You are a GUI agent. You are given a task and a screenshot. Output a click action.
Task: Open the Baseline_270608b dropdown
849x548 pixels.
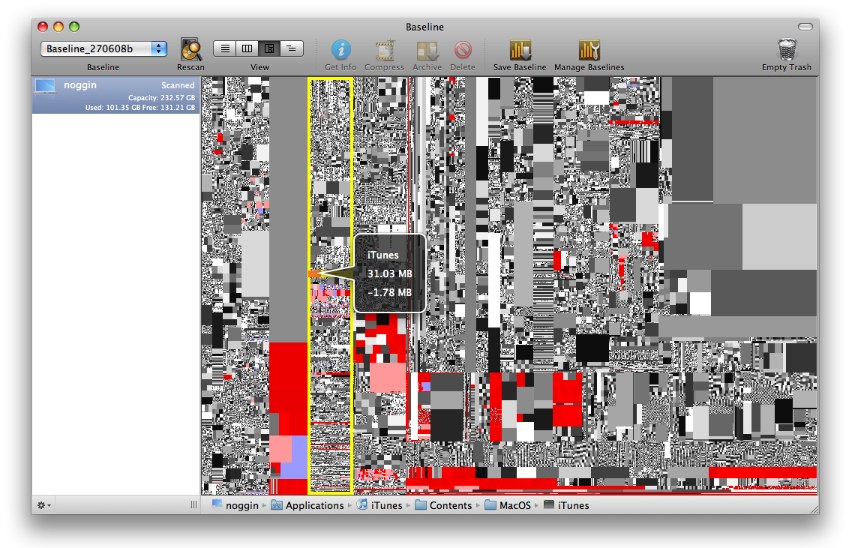pos(104,48)
